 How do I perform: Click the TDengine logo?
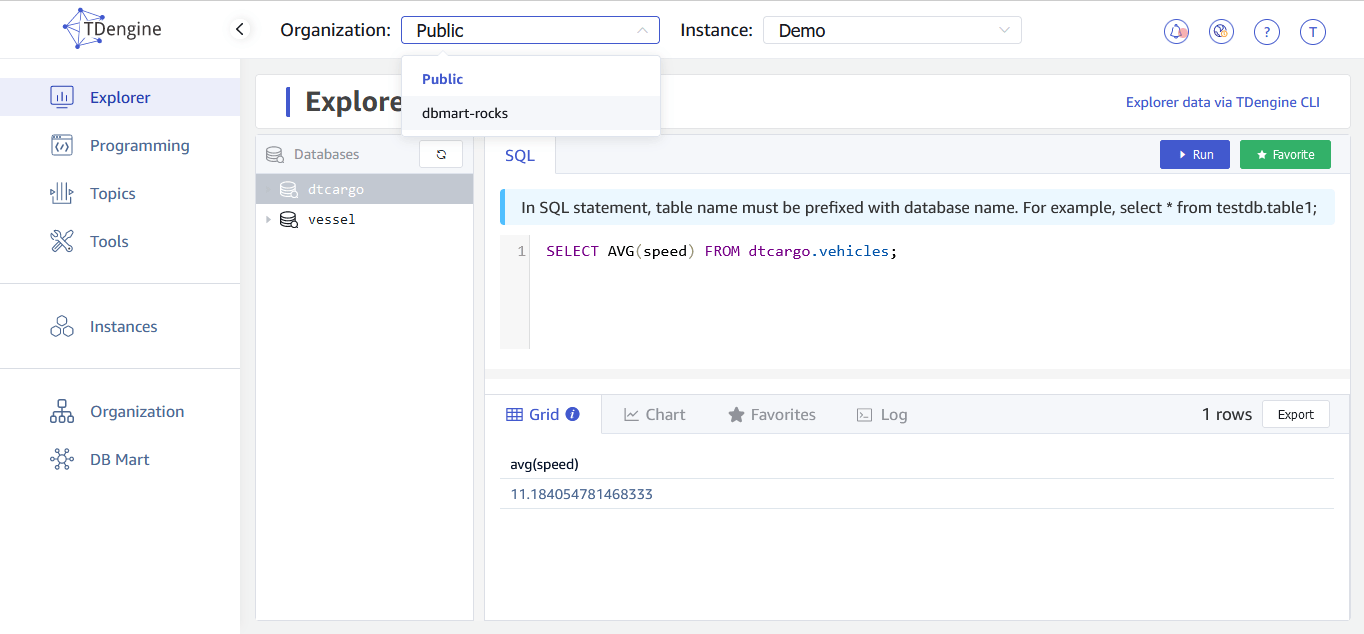[112, 29]
